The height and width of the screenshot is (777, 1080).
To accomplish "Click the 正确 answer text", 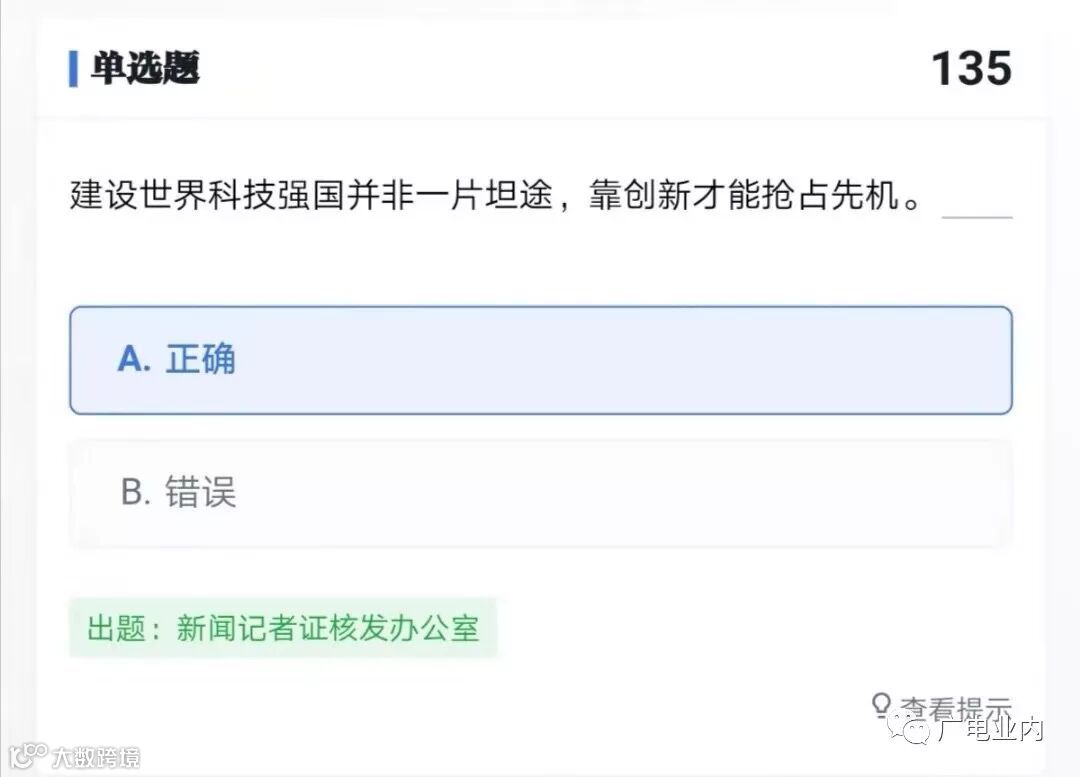I will click(x=201, y=359).
